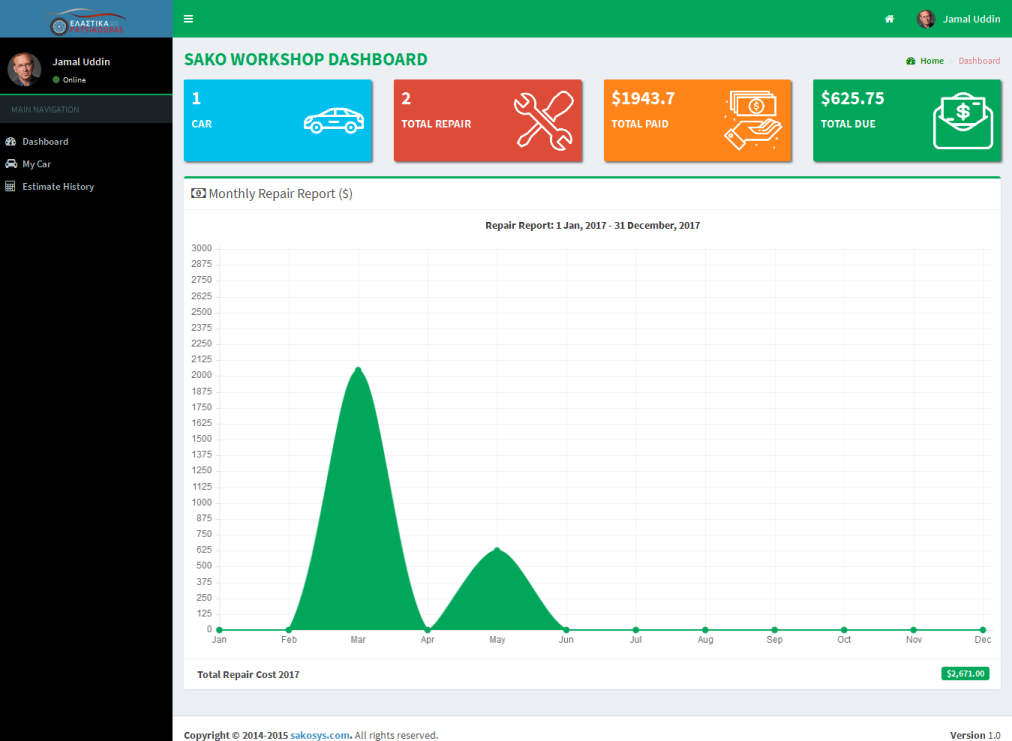
Task: Toggle sidebar with hamburger menu icon
Action: (x=188, y=19)
